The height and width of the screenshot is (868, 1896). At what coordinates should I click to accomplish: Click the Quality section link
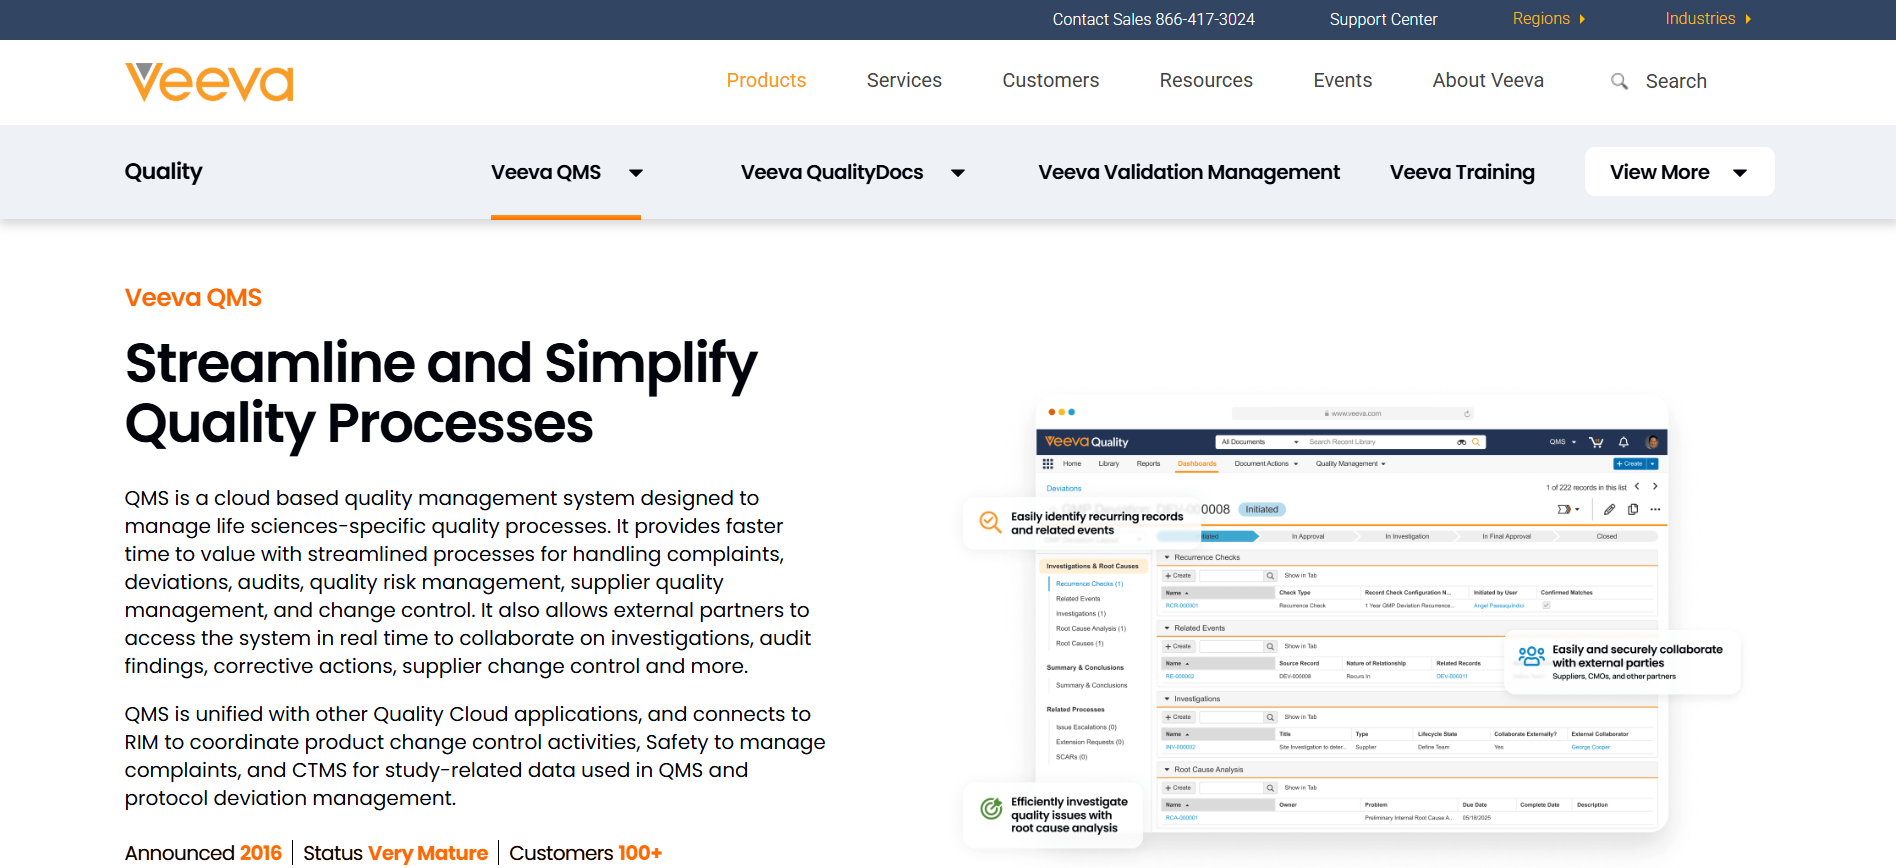(x=163, y=172)
